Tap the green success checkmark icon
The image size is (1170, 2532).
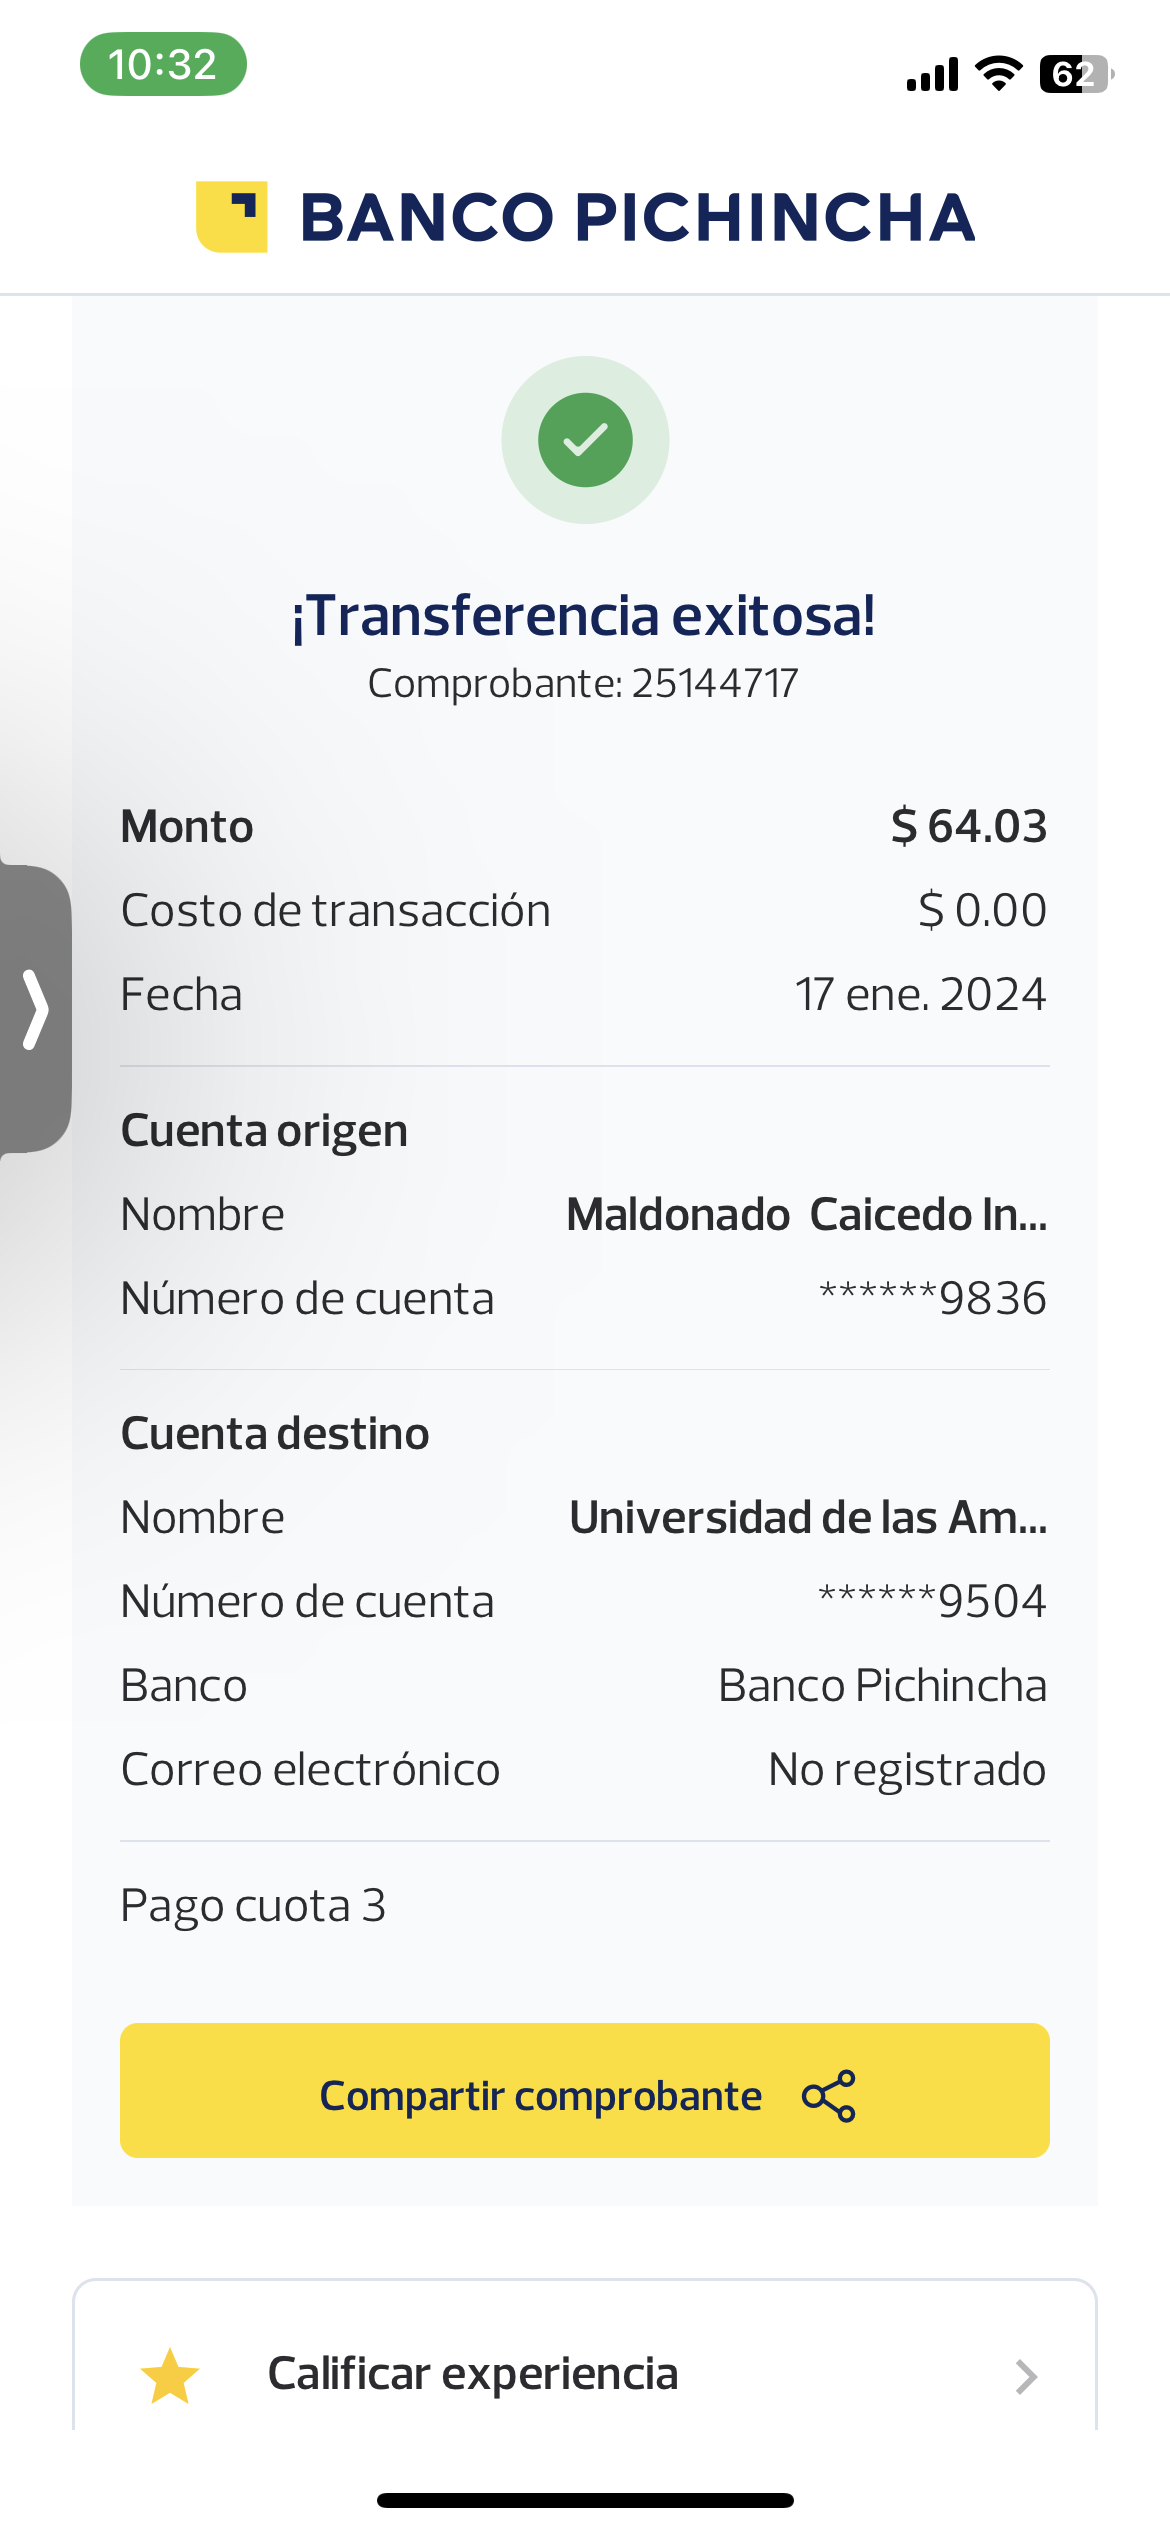[x=585, y=440]
